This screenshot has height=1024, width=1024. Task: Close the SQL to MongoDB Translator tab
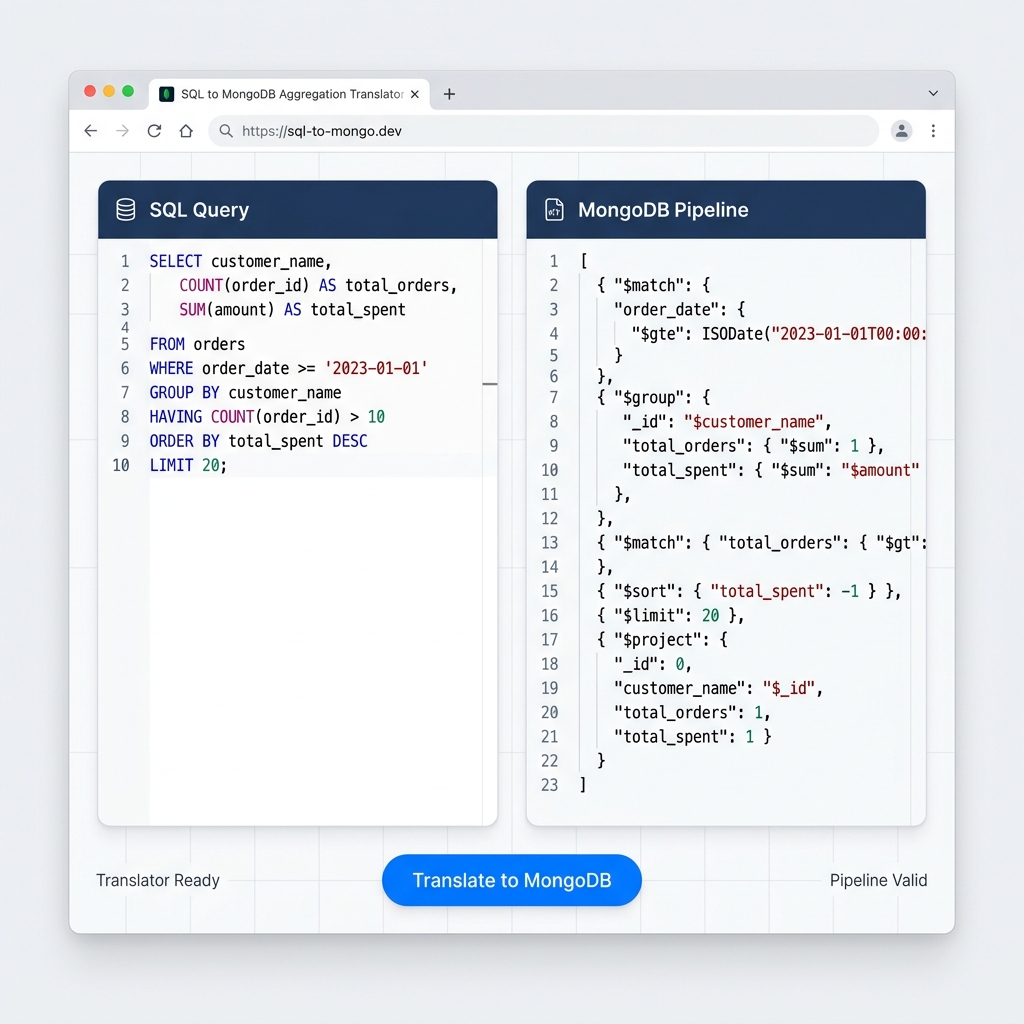click(415, 94)
